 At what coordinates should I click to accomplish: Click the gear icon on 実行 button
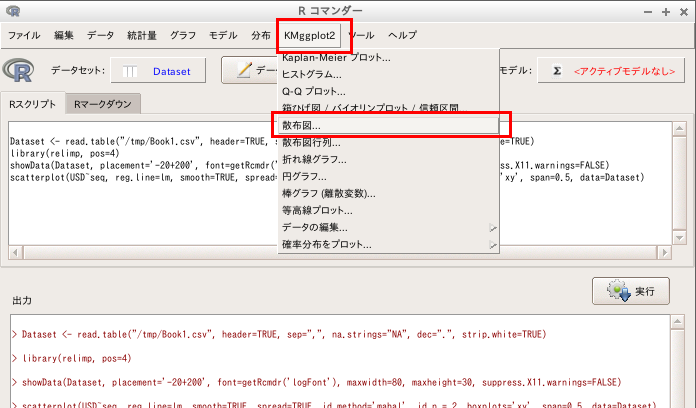(x=619, y=291)
